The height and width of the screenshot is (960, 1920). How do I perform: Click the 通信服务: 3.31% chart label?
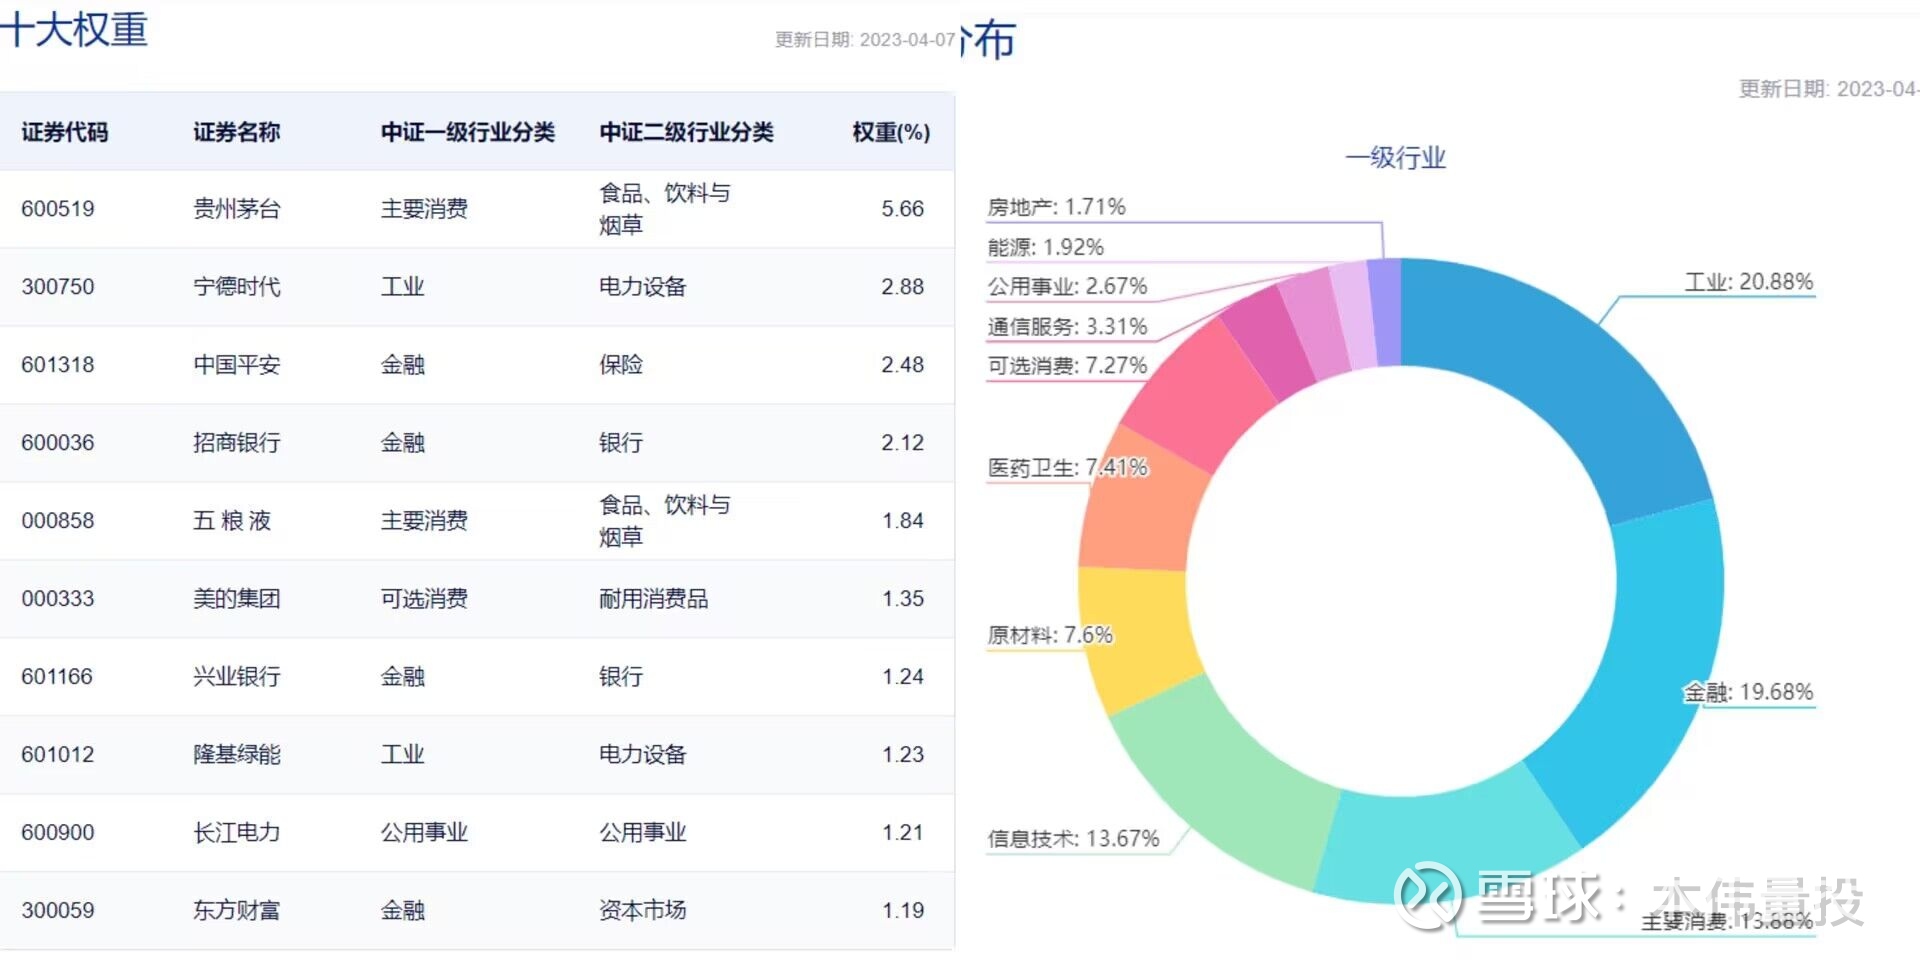pos(1067,327)
